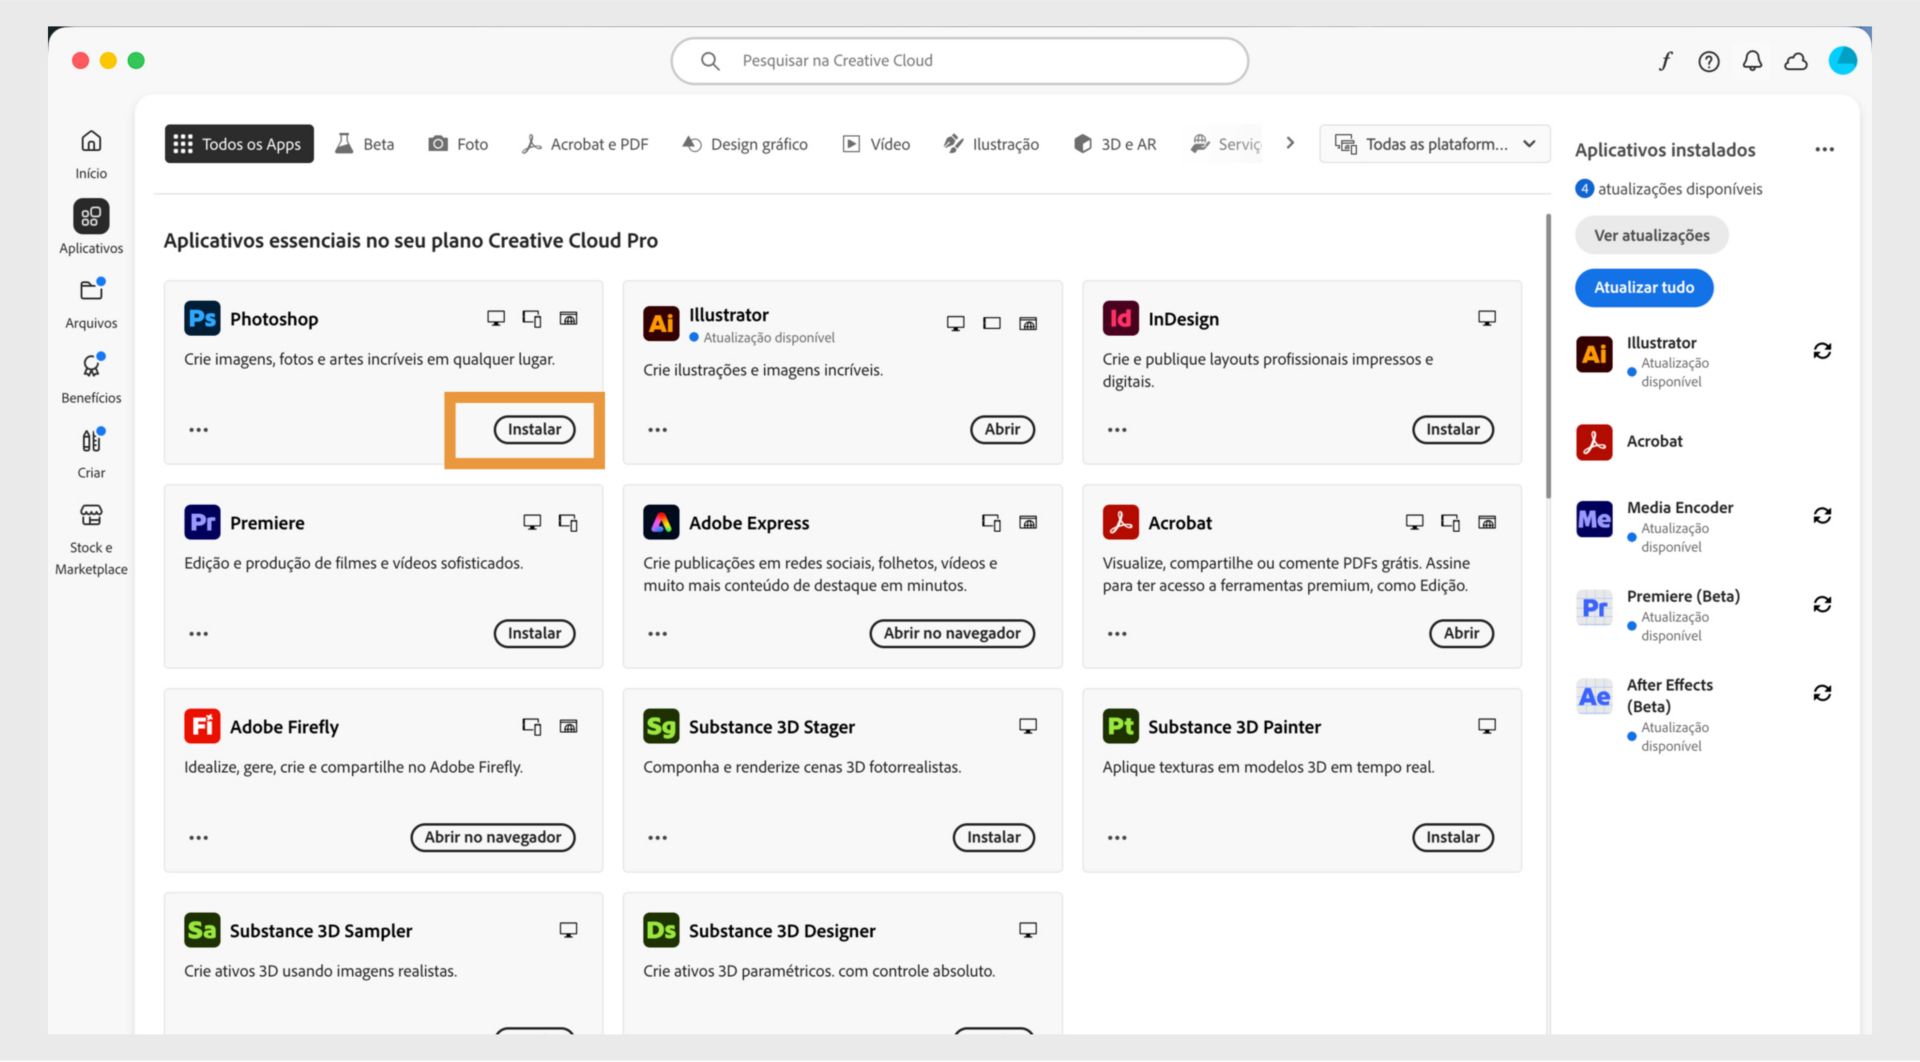This screenshot has width=1920, height=1062.
Task: Show more category tabs with arrow
Action: (1290, 143)
